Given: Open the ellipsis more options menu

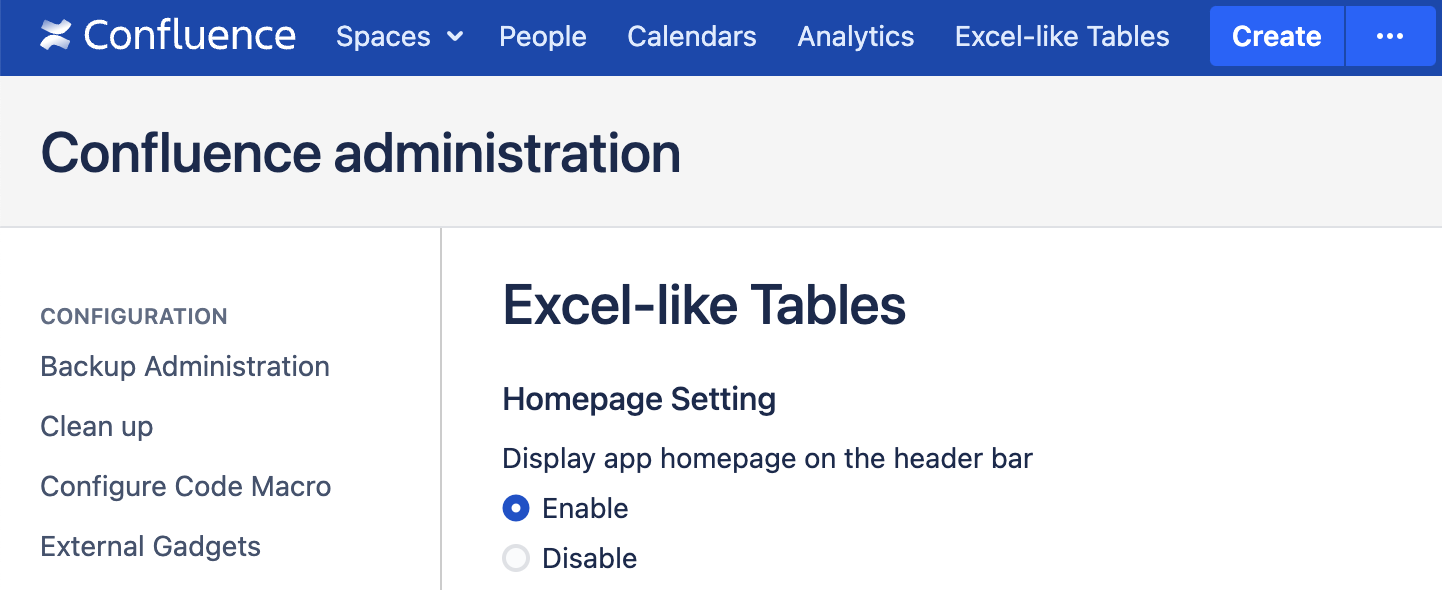Looking at the screenshot, I should click(1390, 36).
